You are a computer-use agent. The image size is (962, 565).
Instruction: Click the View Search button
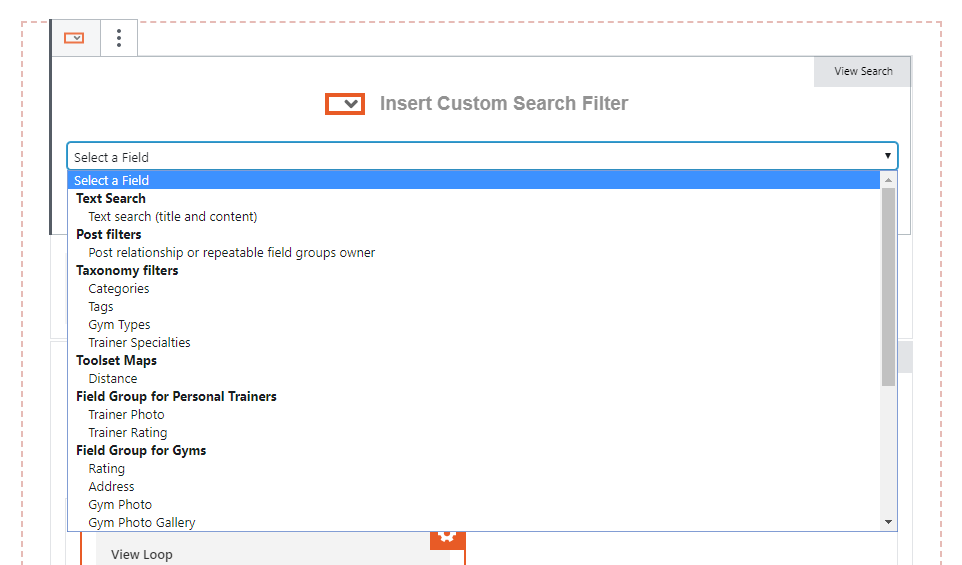tap(862, 71)
